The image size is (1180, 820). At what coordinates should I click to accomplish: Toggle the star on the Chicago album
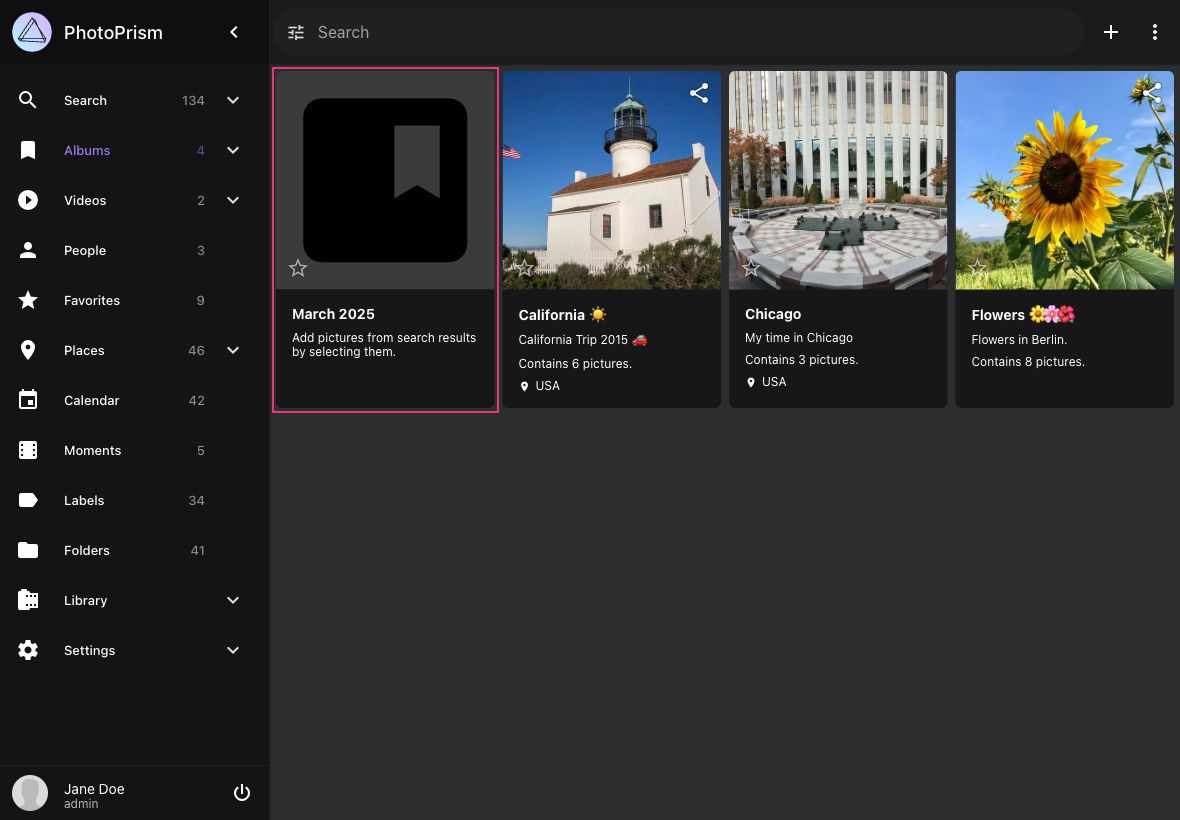click(751, 268)
